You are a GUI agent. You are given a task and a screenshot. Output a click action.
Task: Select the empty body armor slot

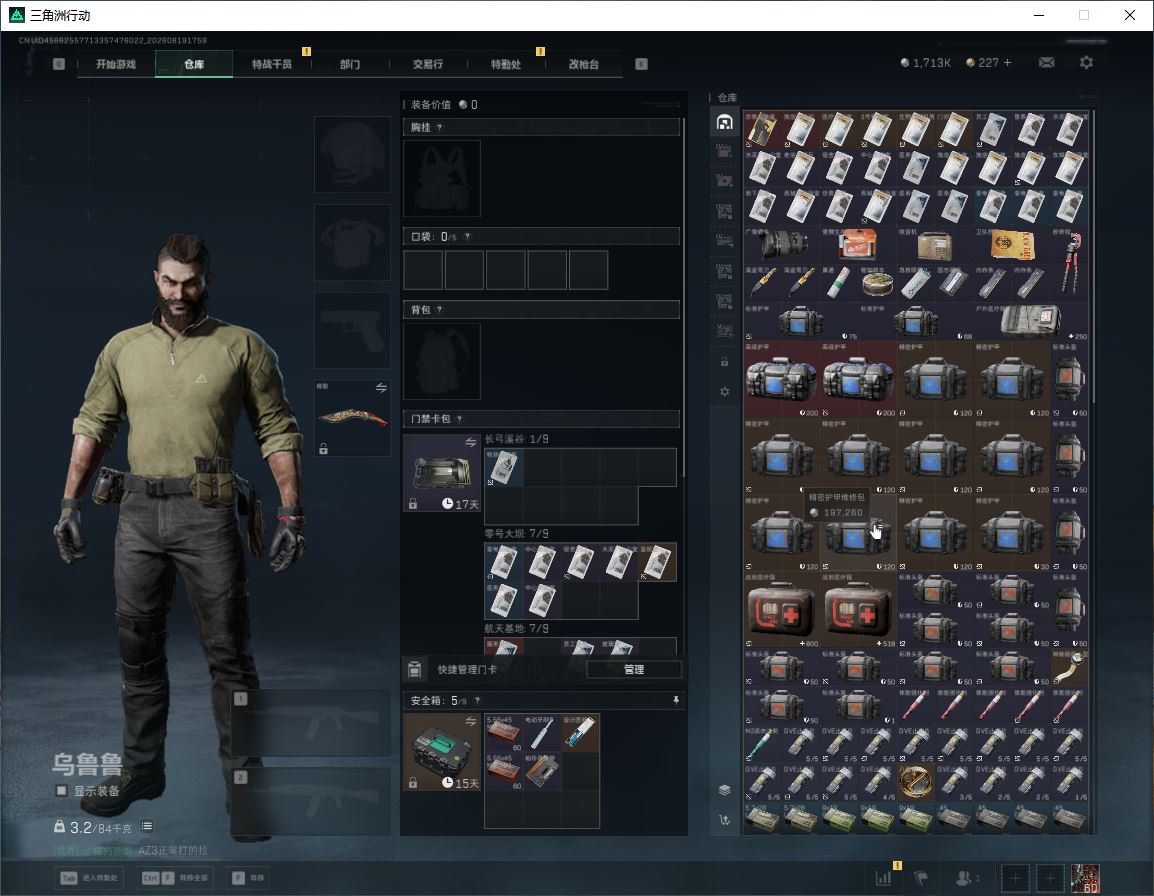tap(353, 242)
